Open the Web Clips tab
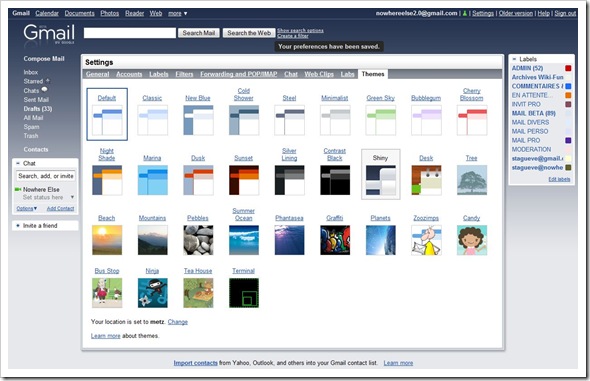The height and width of the screenshot is (381, 590). click(319, 74)
